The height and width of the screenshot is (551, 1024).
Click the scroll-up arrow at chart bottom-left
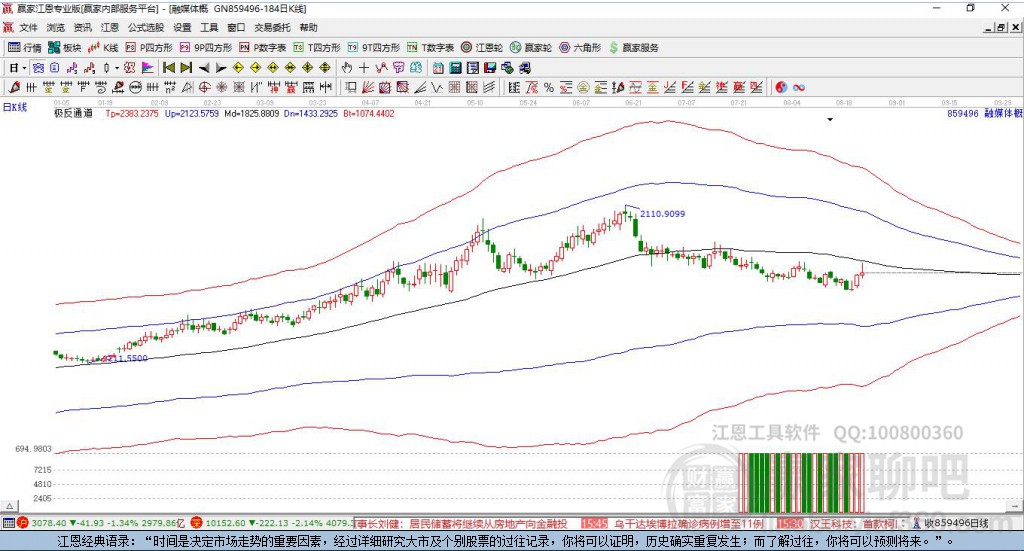point(9,506)
